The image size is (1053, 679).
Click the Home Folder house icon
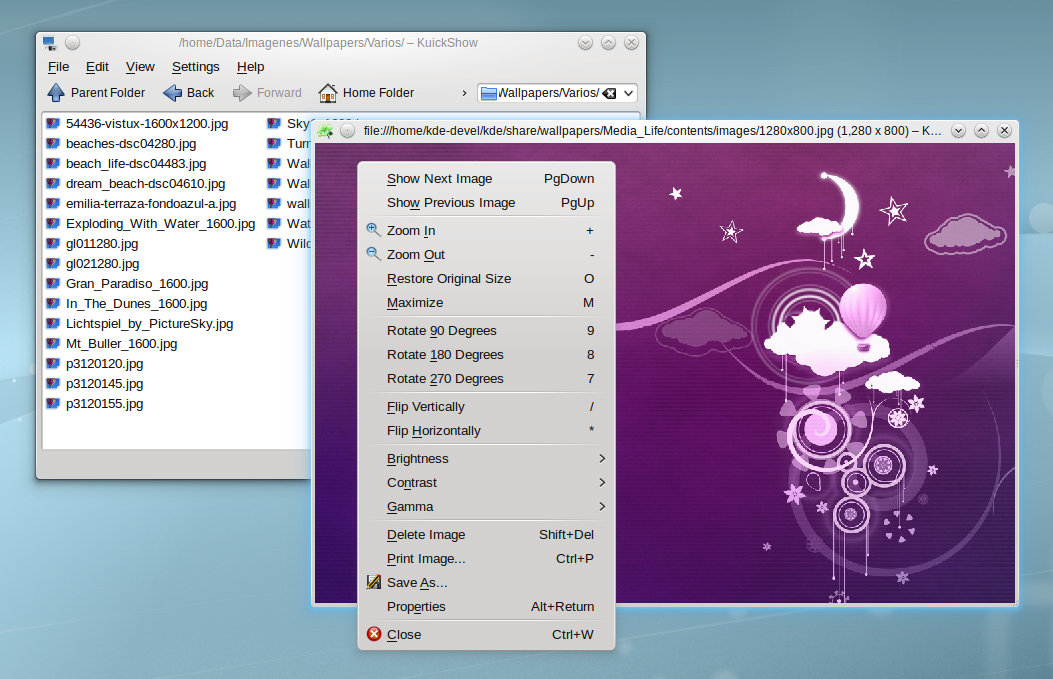pos(328,93)
